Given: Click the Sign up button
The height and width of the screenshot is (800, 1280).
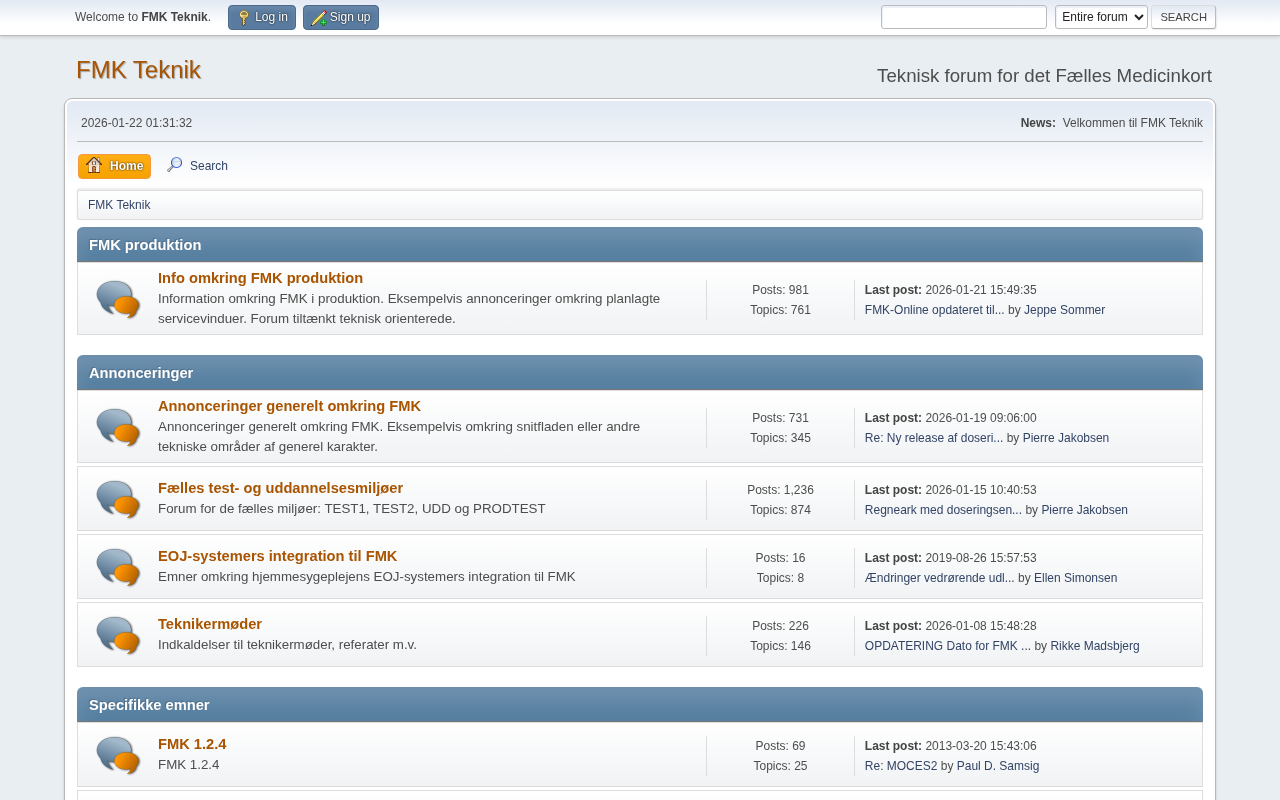Looking at the screenshot, I should click(341, 17).
